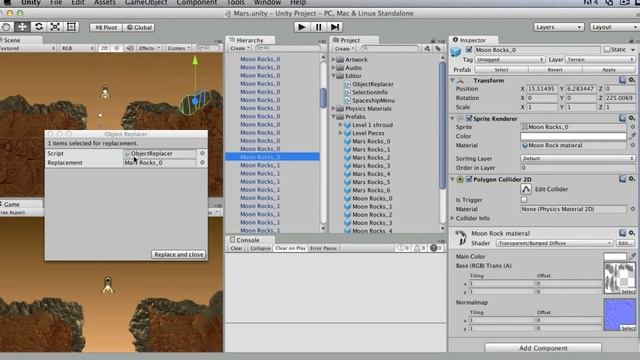This screenshot has height=360, width=640.
Task: Open Transform component gear settings
Action: (632, 80)
